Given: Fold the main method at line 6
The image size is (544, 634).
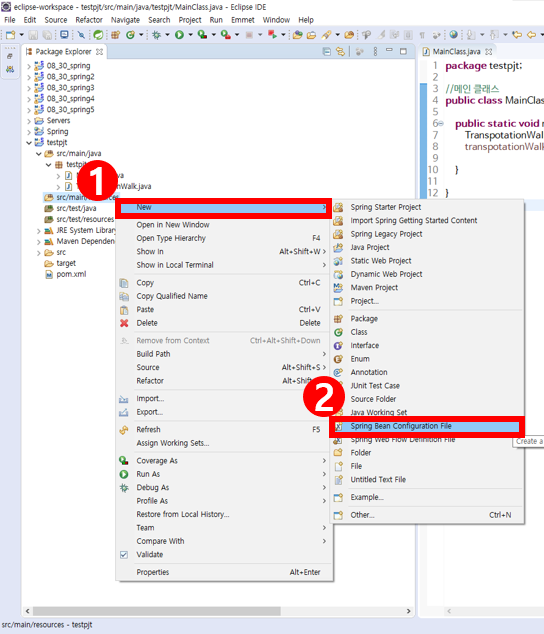Looking at the screenshot, I should (441, 124).
